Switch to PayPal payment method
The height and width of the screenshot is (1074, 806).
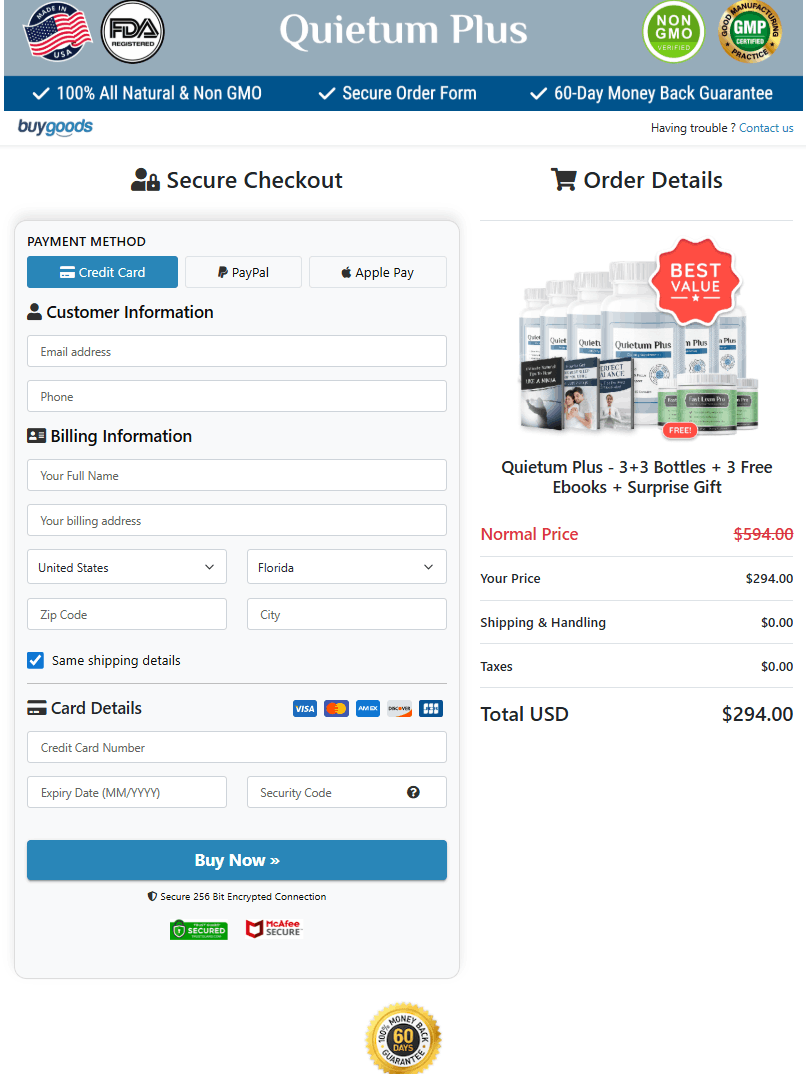point(243,272)
